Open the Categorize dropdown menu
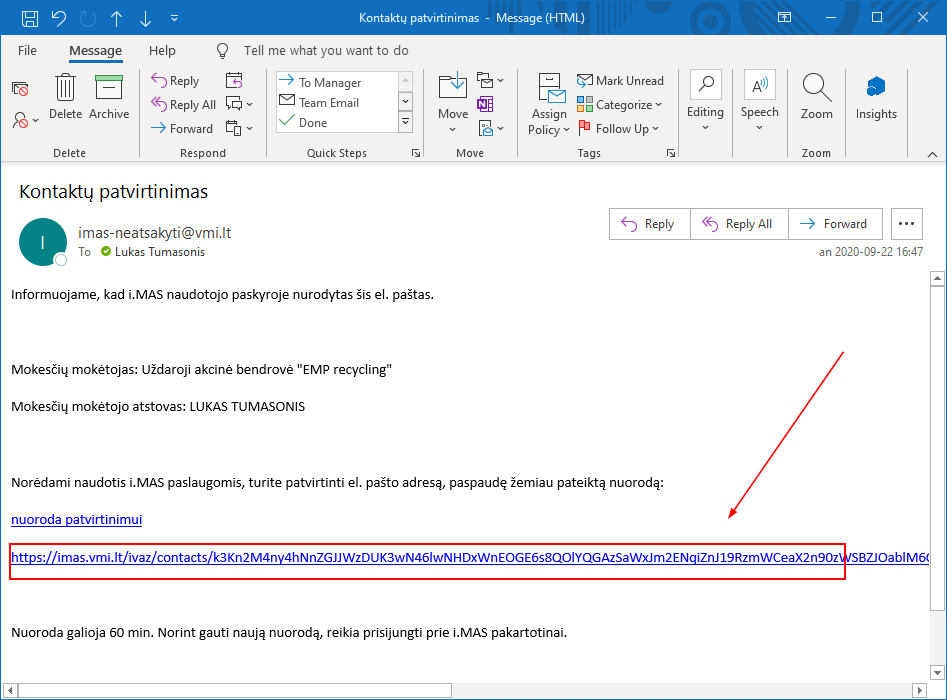 622,105
